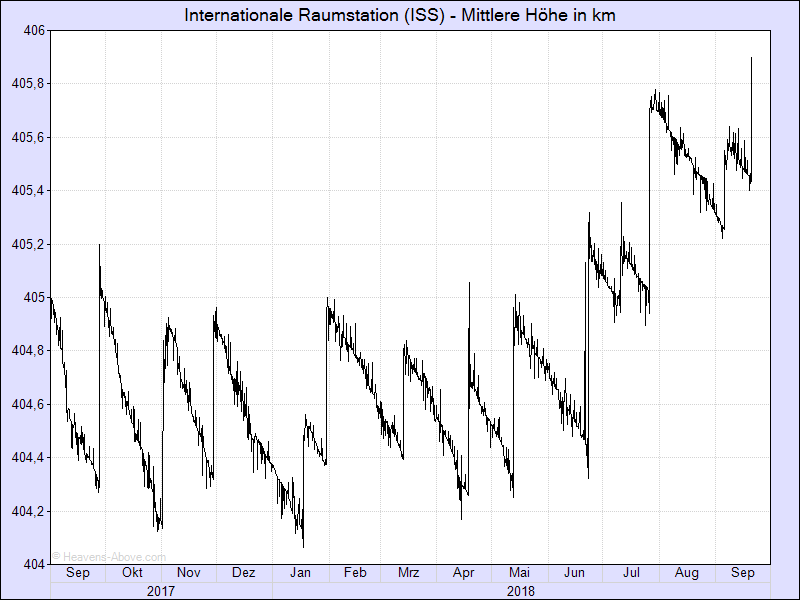Click the Okt month label
The image size is (800, 600).
(x=132, y=573)
